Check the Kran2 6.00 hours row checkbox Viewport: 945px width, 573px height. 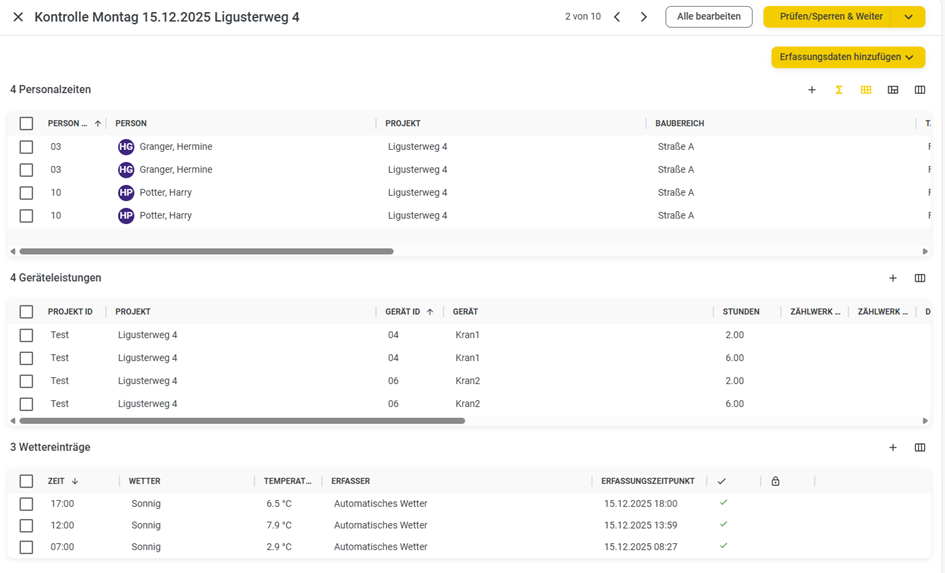click(26, 404)
